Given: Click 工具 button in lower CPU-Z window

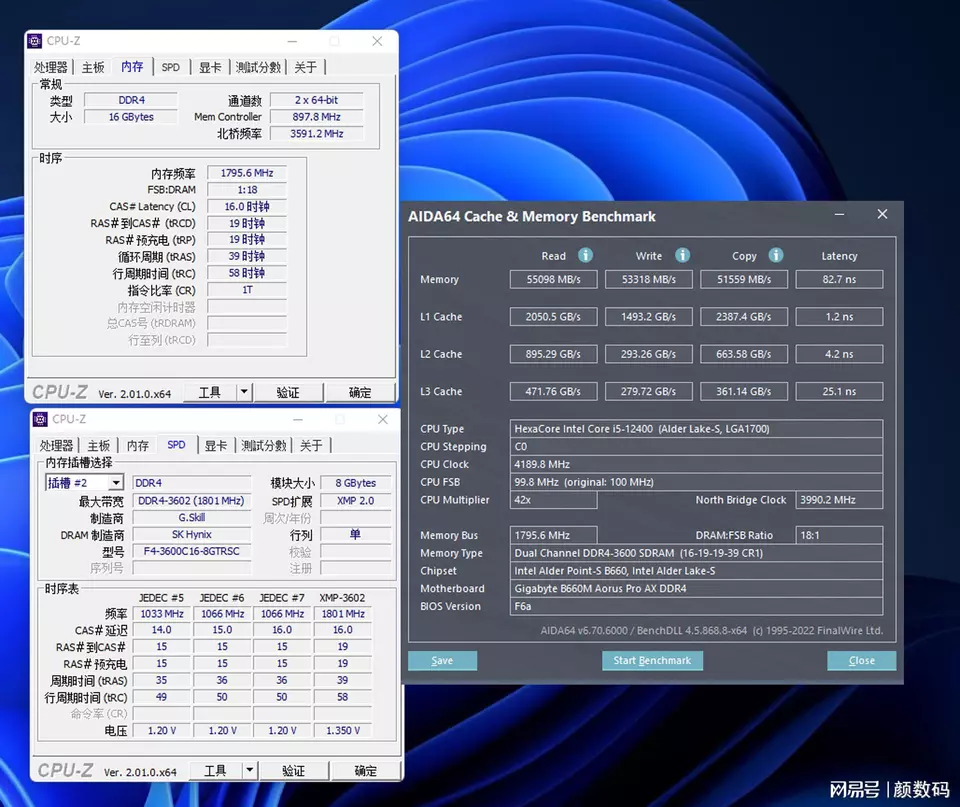Looking at the screenshot, I should click(216, 770).
